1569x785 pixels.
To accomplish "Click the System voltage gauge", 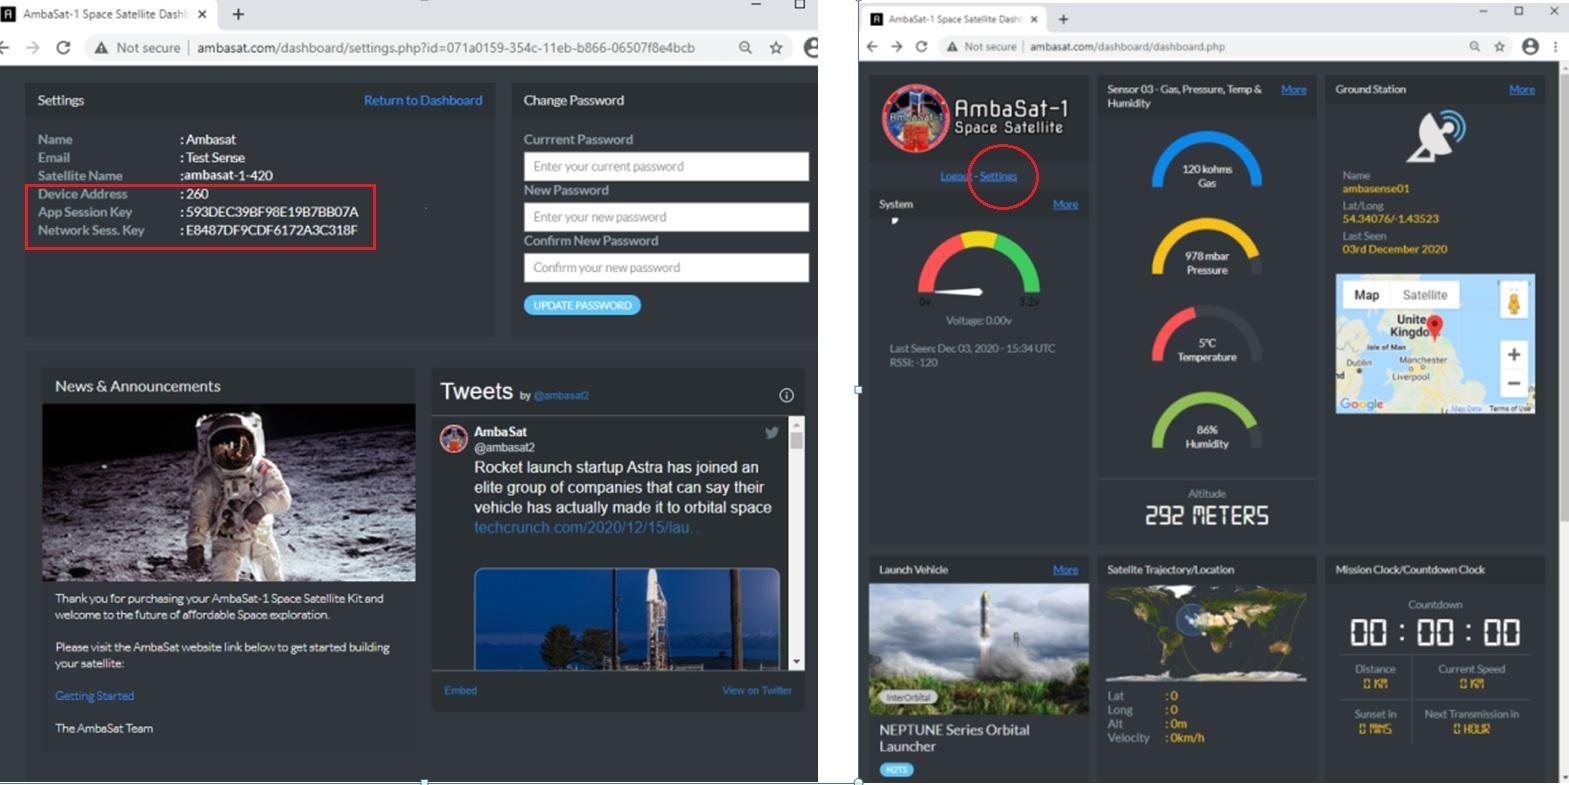I will pyautogui.click(x=978, y=268).
